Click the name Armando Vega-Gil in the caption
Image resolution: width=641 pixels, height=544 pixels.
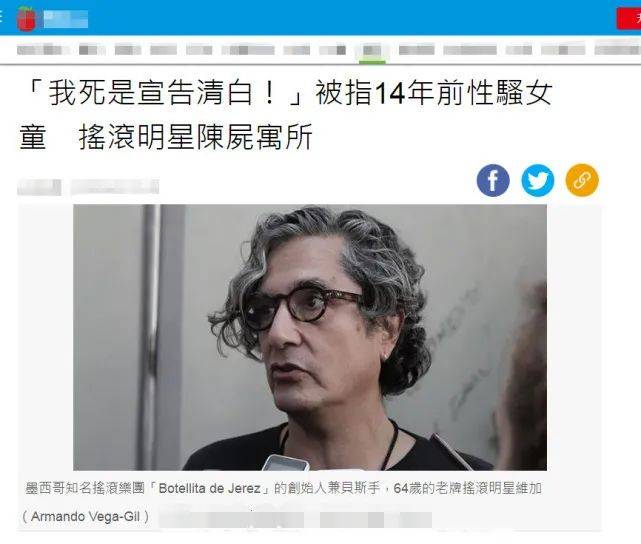coord(86,517)
